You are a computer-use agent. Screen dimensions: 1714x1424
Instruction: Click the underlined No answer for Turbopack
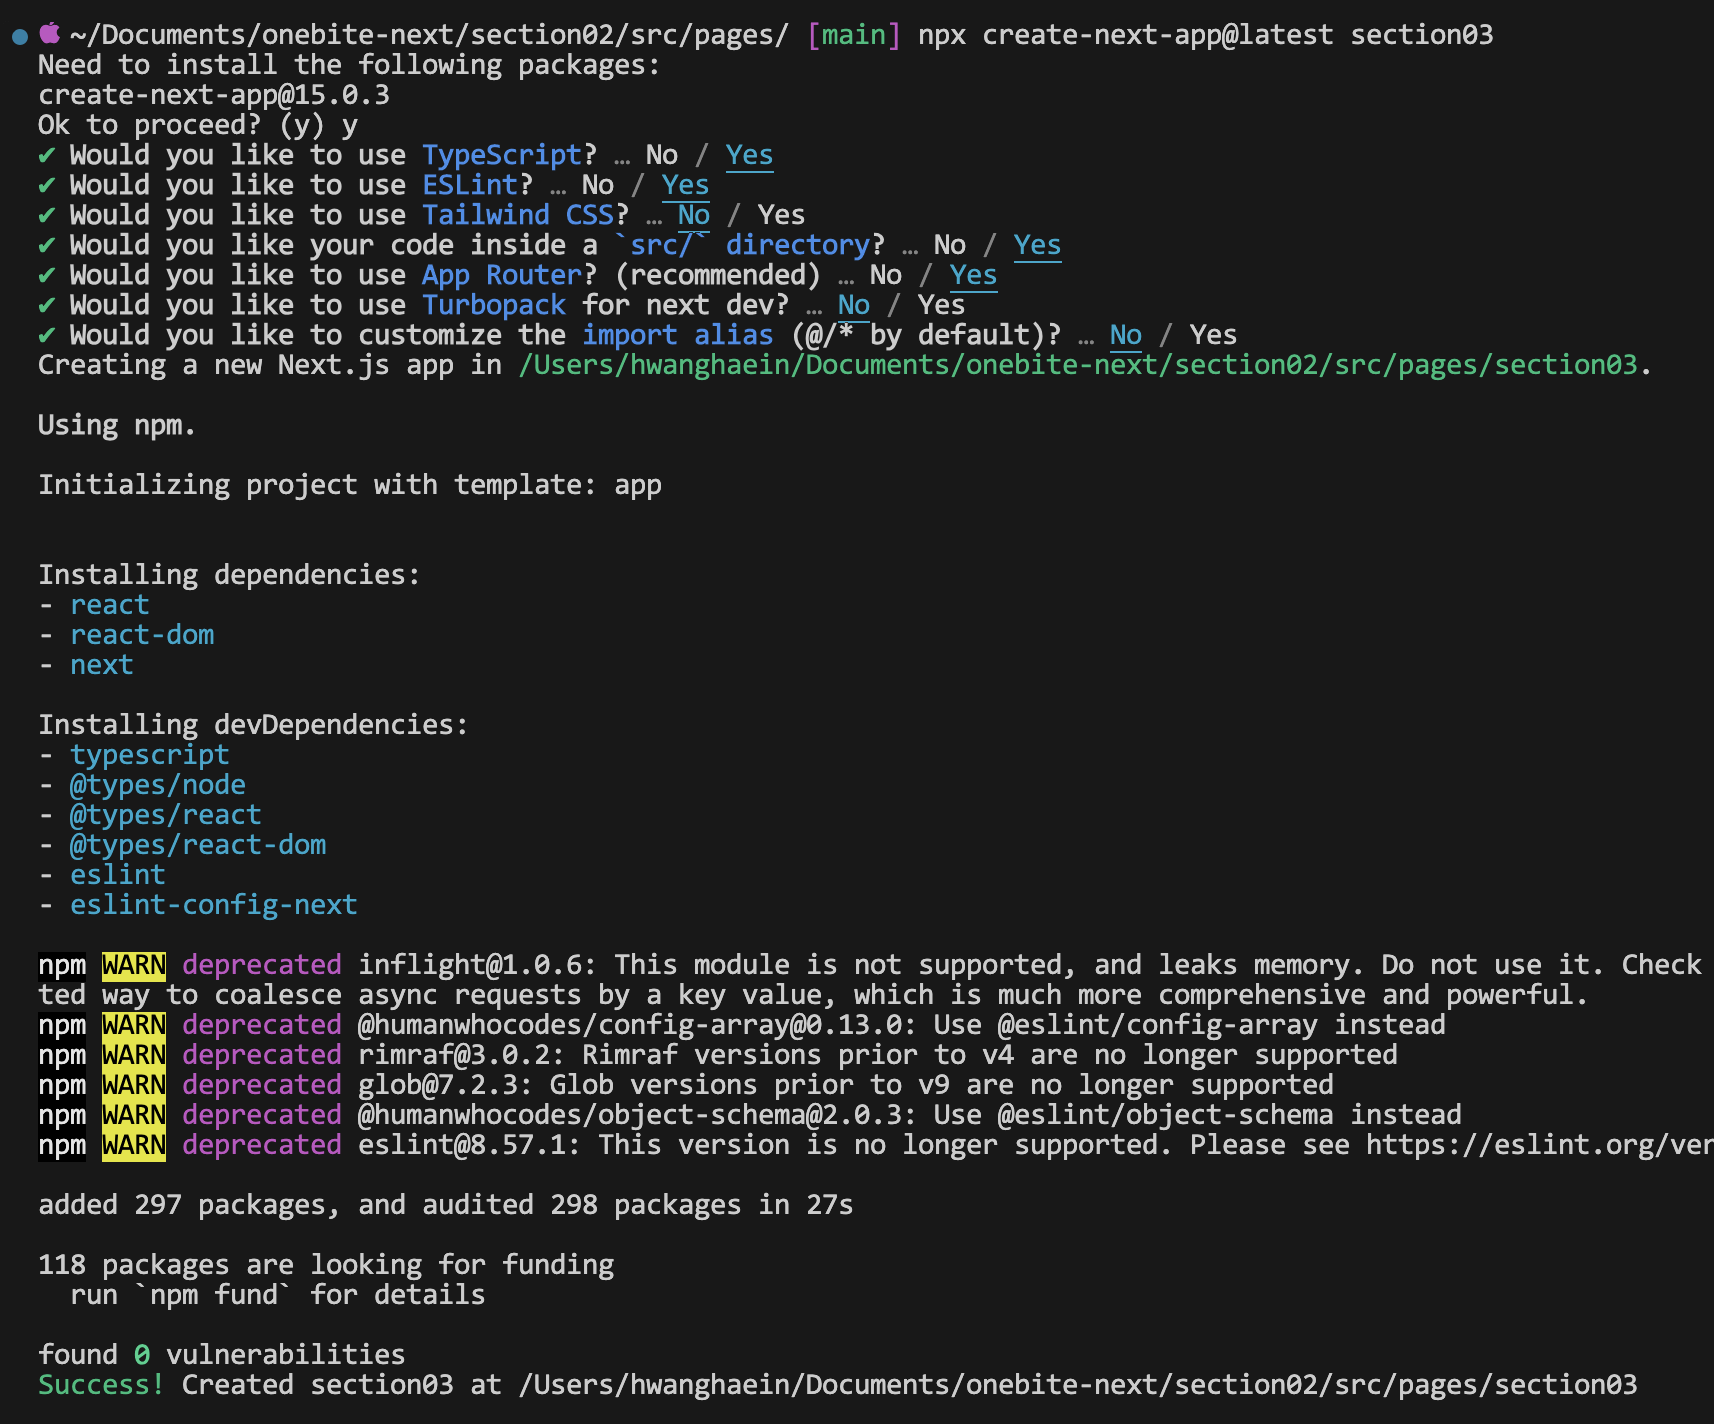pos(853,306)
